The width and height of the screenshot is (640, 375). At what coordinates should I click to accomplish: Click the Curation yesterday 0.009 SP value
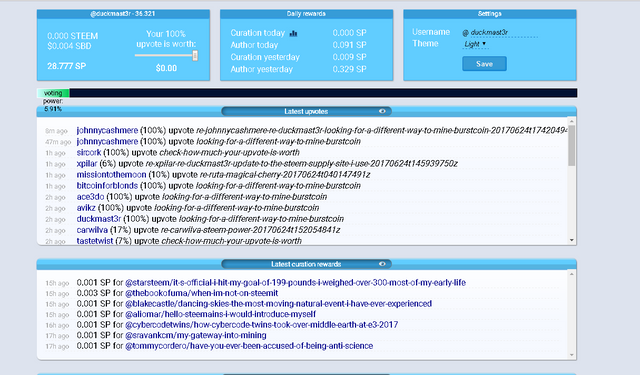point(349,57)
